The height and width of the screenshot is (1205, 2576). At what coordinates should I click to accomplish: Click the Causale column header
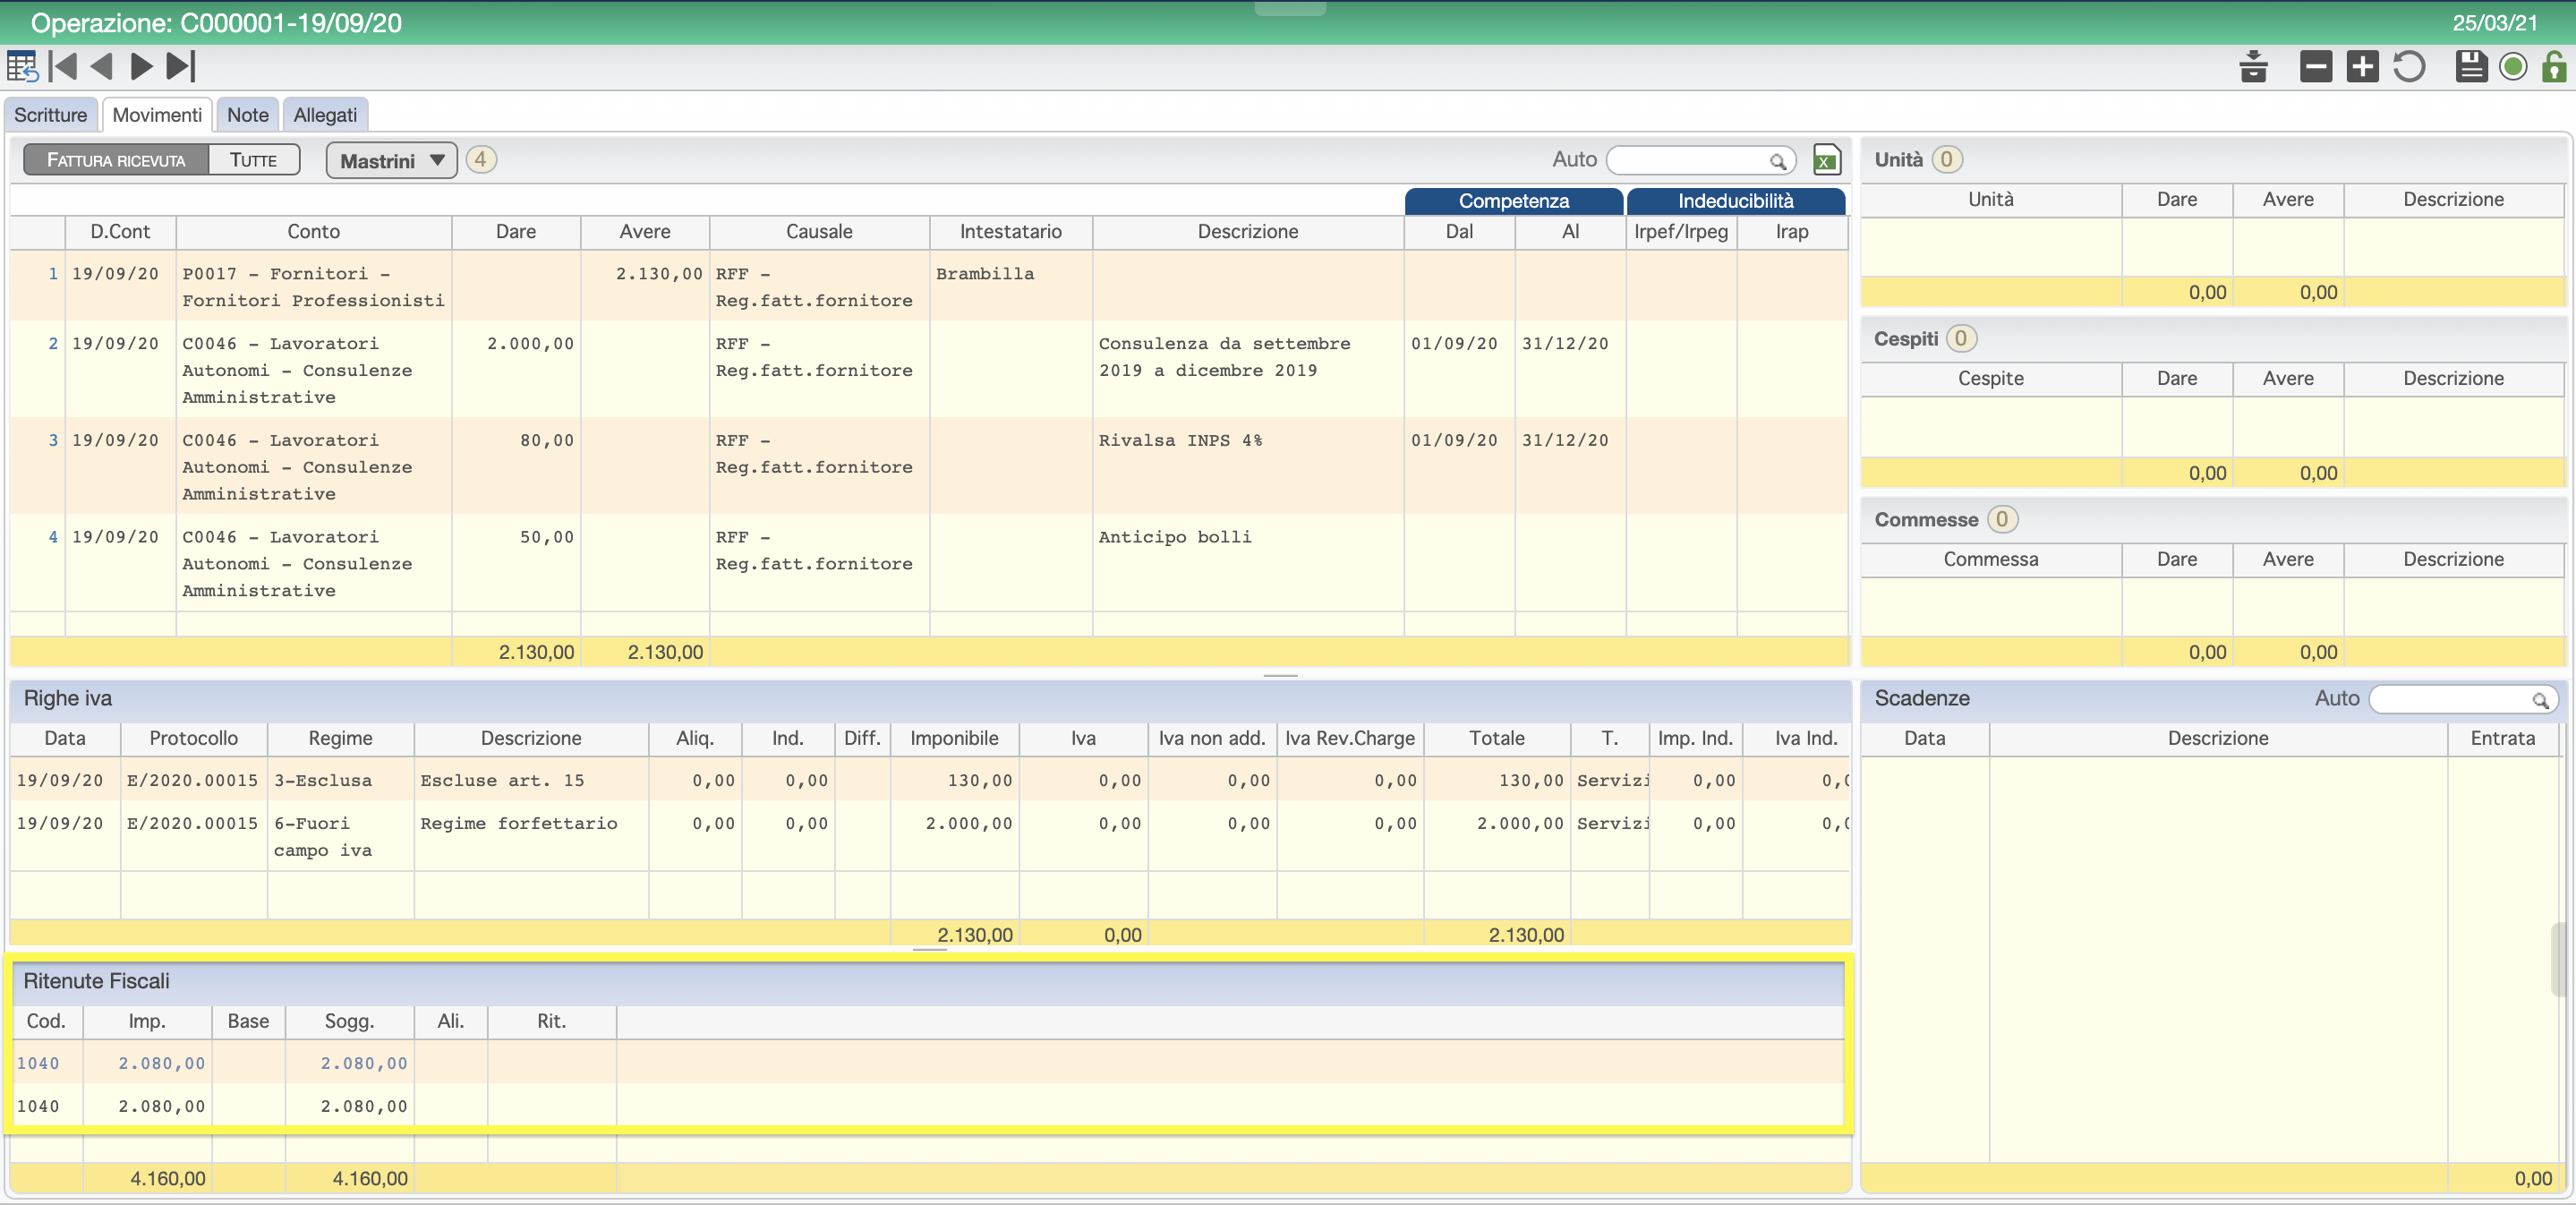point(819,232)
